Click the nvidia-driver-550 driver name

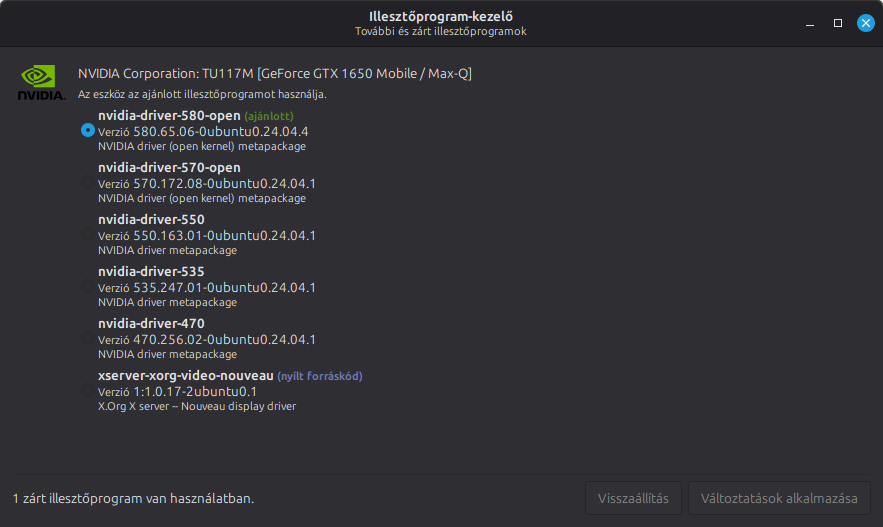point(151,219)
